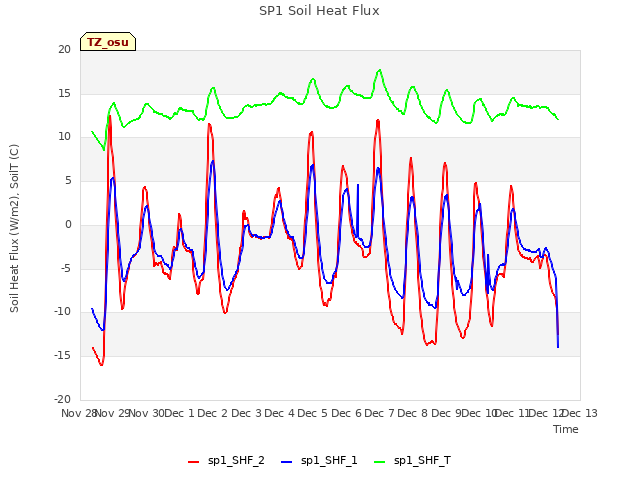Click the TZ_osu annotation label
This screenshot has width=640, height=480.
click(x=108, y=42)
